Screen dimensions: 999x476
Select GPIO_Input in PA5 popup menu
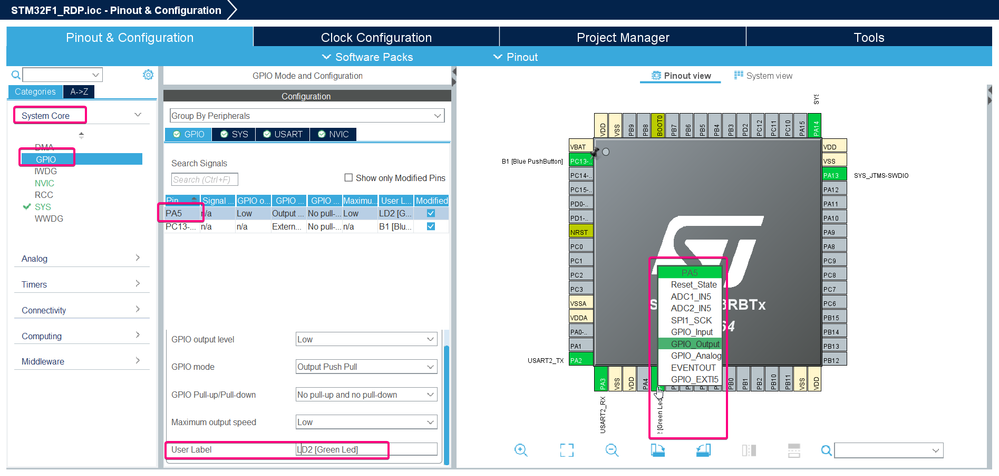tap(691, 332)
